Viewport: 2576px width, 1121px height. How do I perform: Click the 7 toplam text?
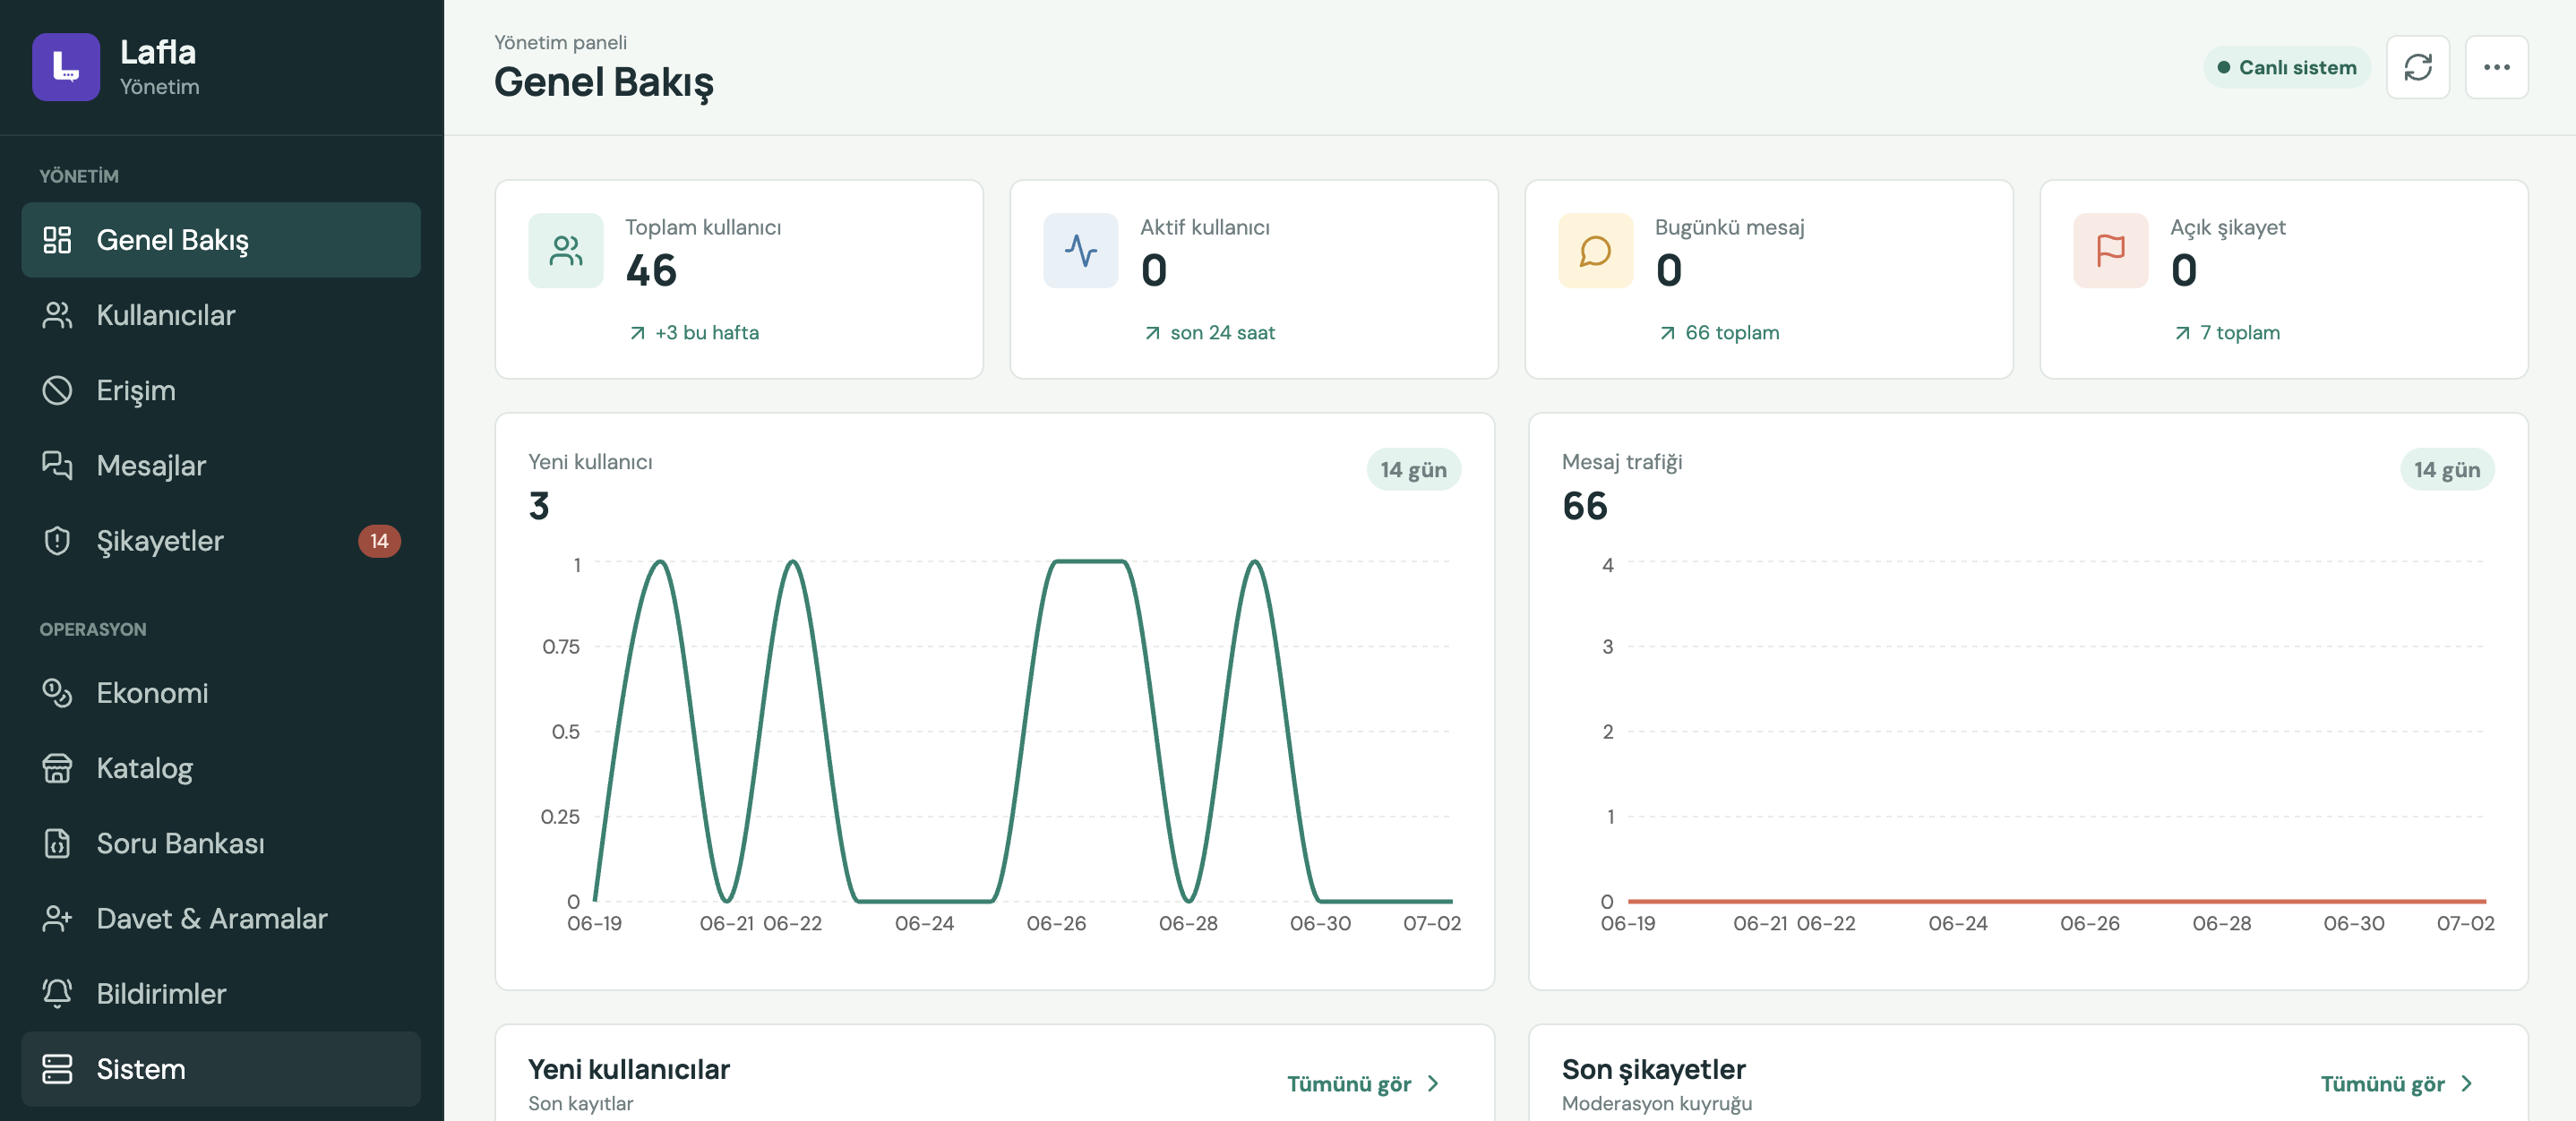click(2240, 333)
